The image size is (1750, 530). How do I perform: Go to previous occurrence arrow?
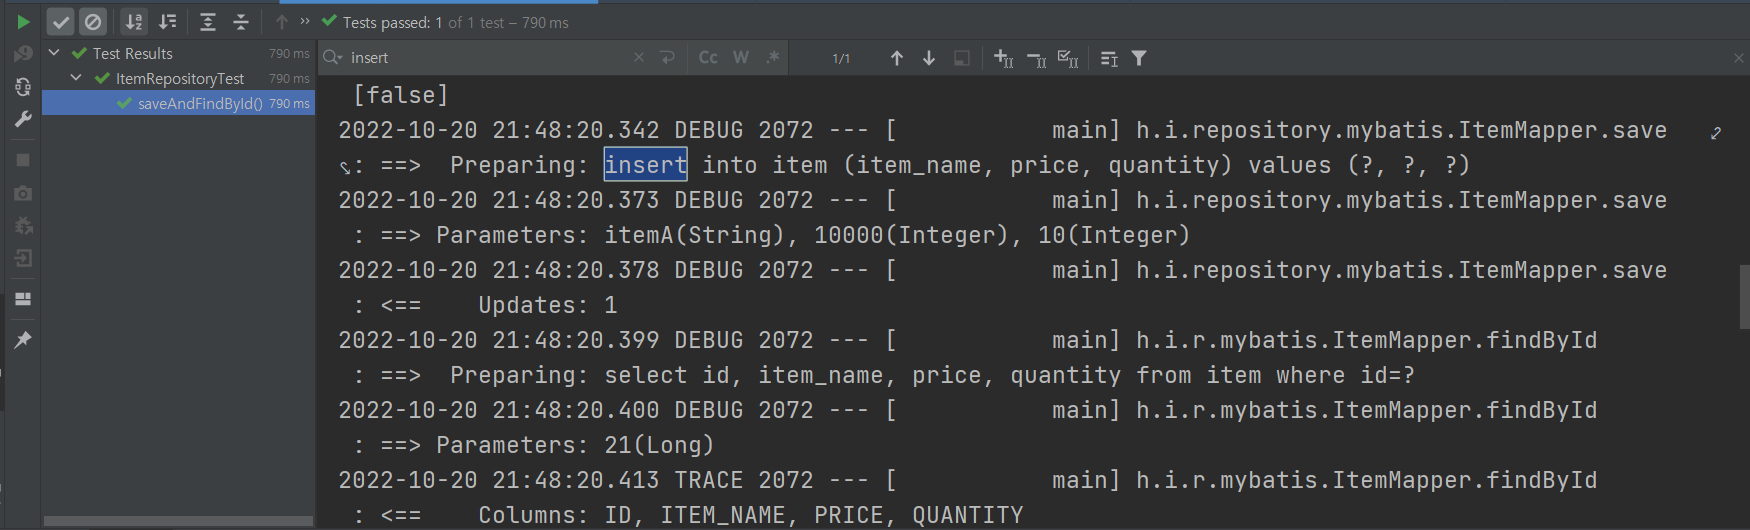[x=897, y=58]
